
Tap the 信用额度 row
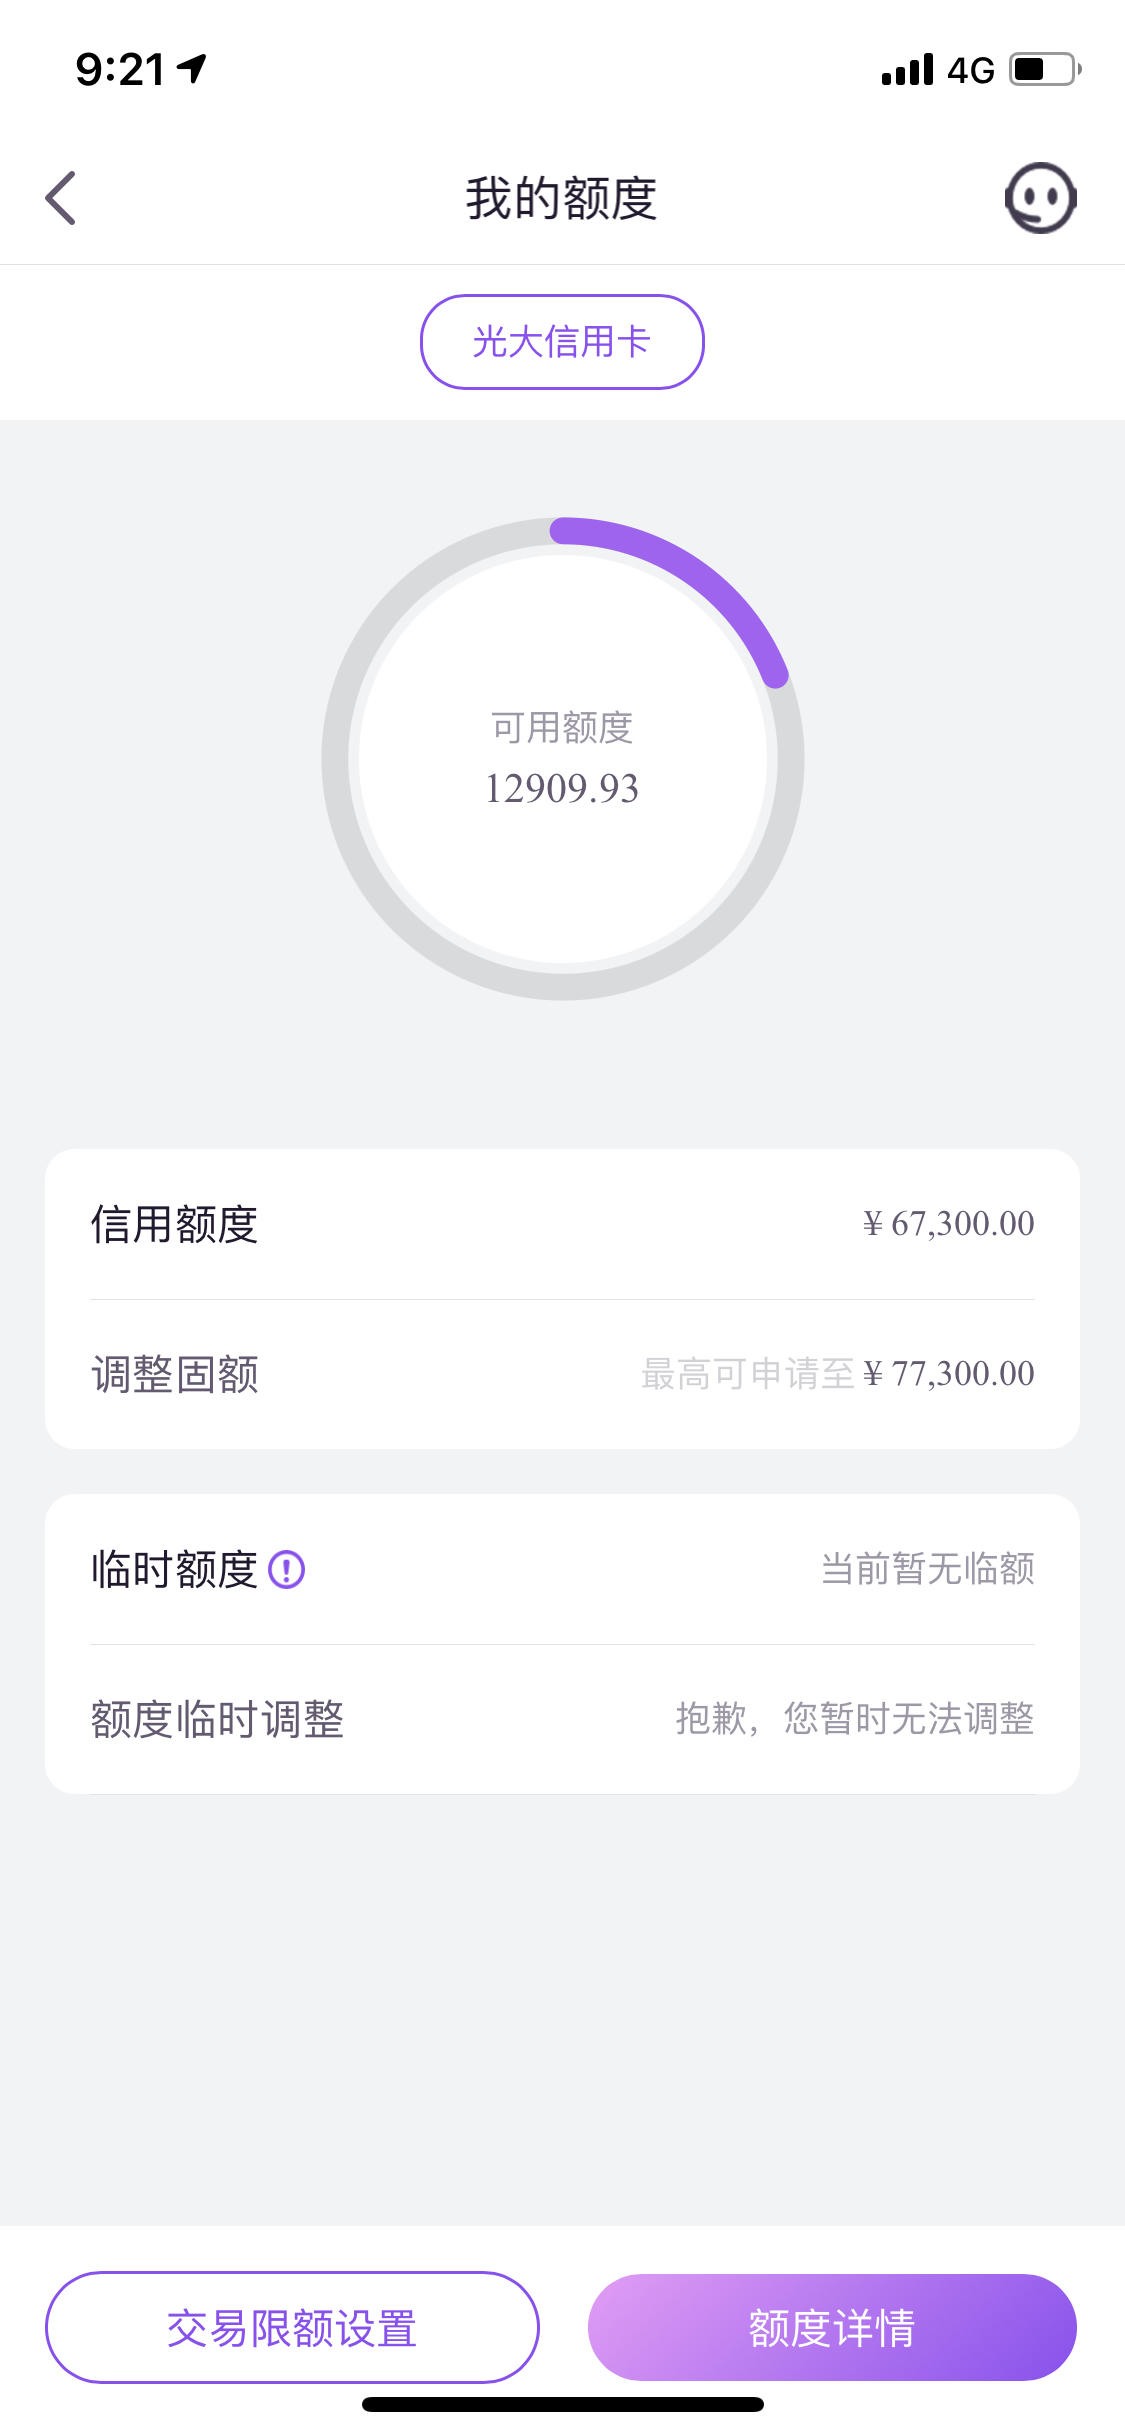click(x=562, y=1224)
